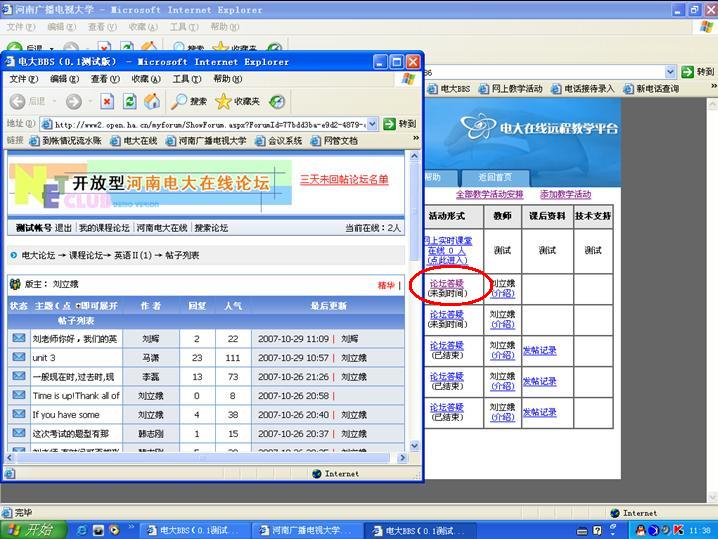Expand address dropdown in background browser window

tap(670, 72)
